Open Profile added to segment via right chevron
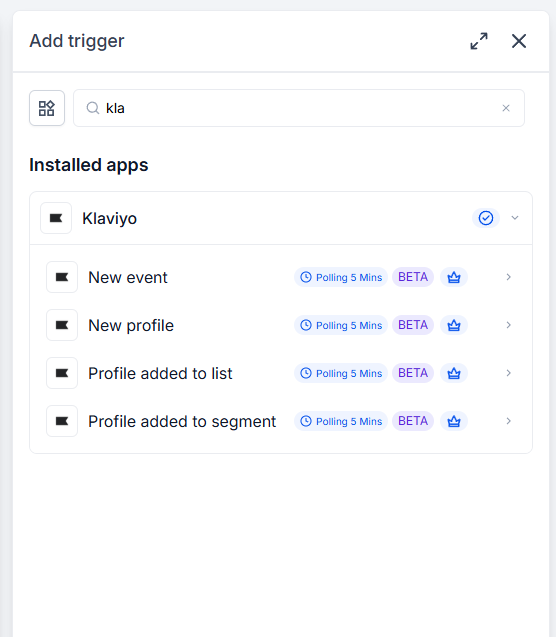 508,421
